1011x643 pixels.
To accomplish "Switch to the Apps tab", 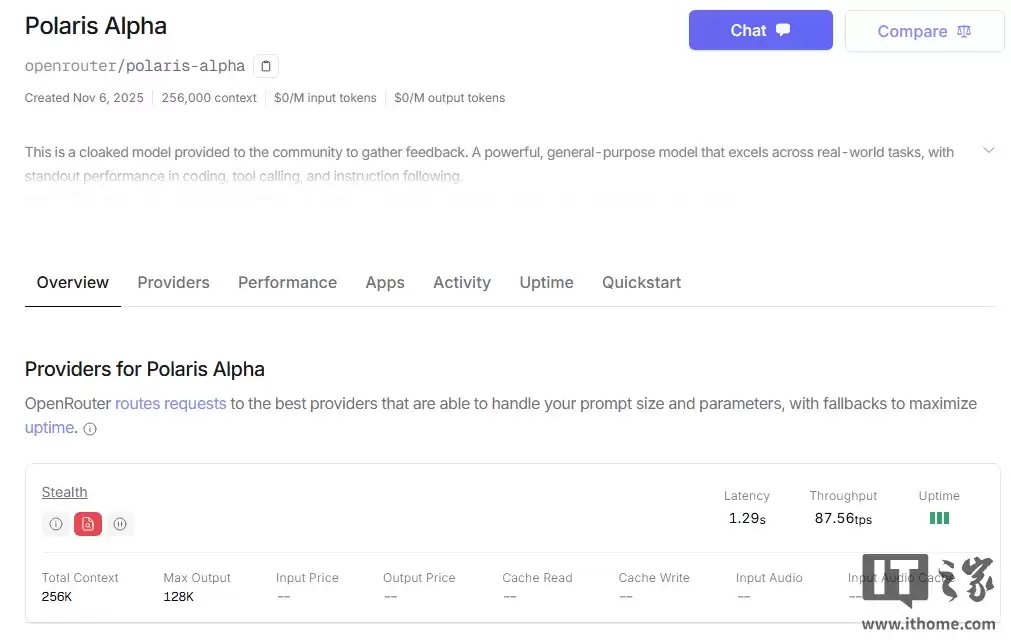I will click(385, 282).
